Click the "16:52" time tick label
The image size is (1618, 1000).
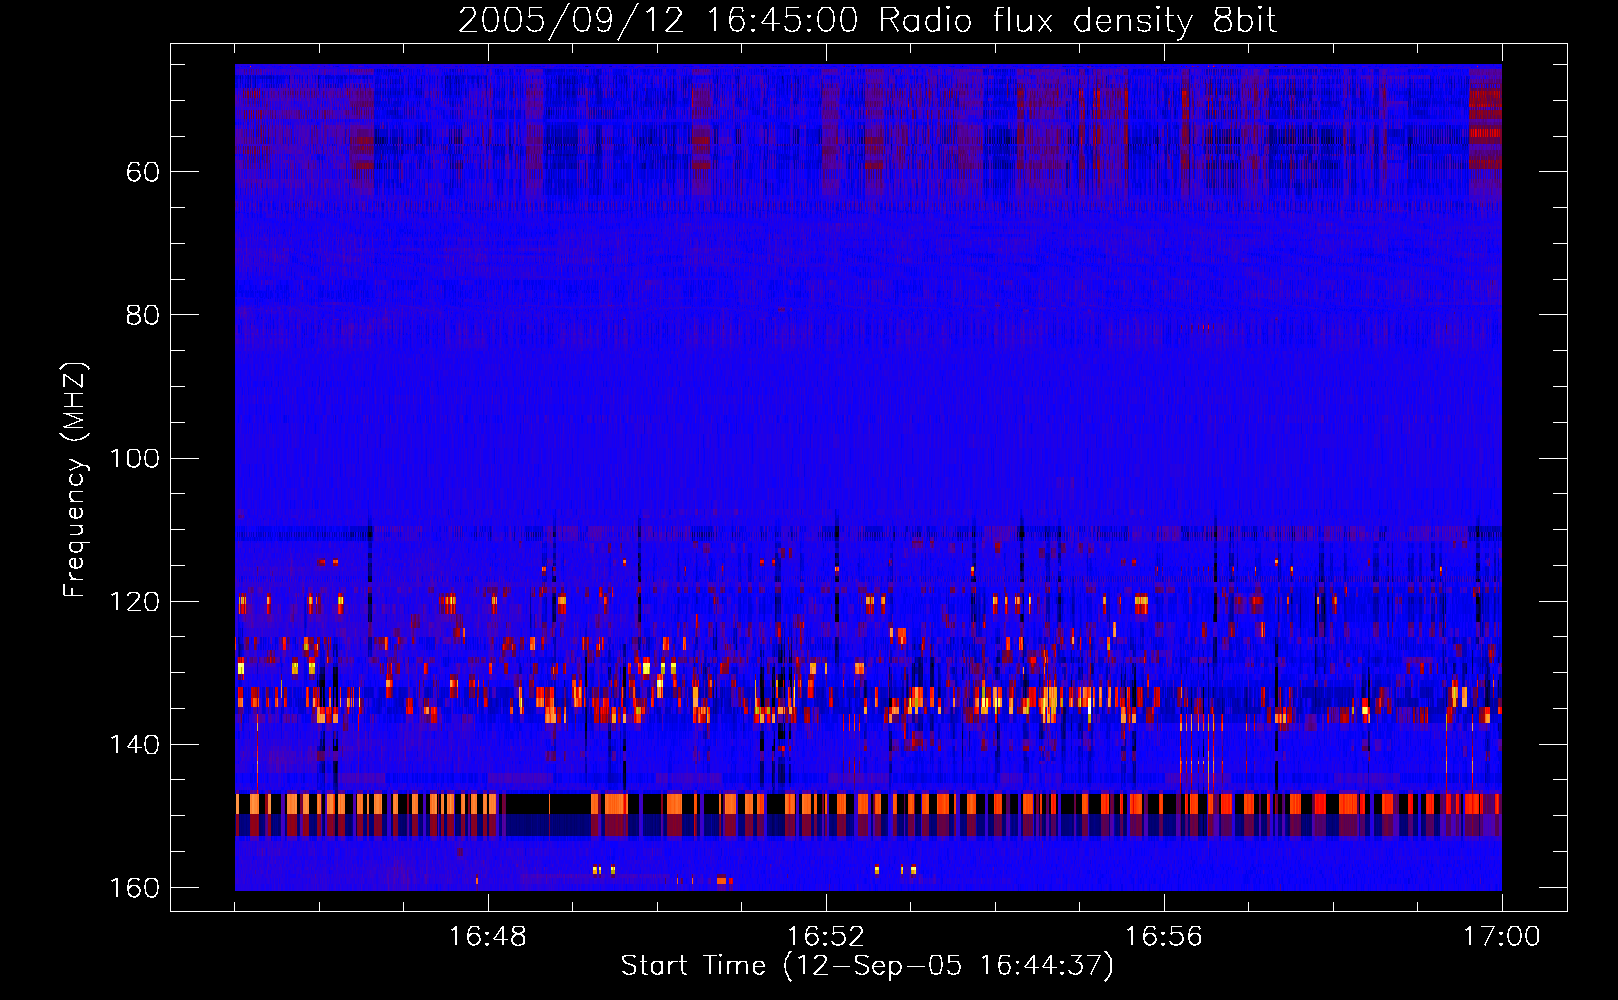click(826, 937)
